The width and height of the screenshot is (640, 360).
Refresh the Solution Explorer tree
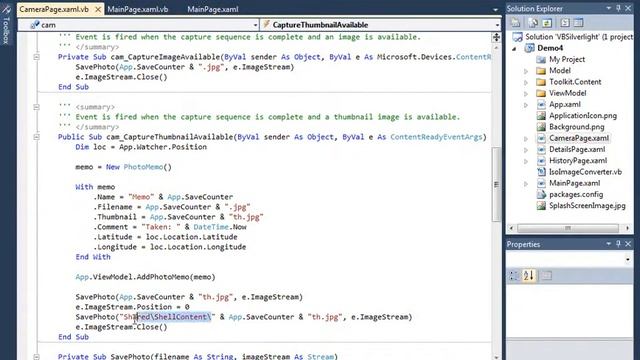(547, 23)
